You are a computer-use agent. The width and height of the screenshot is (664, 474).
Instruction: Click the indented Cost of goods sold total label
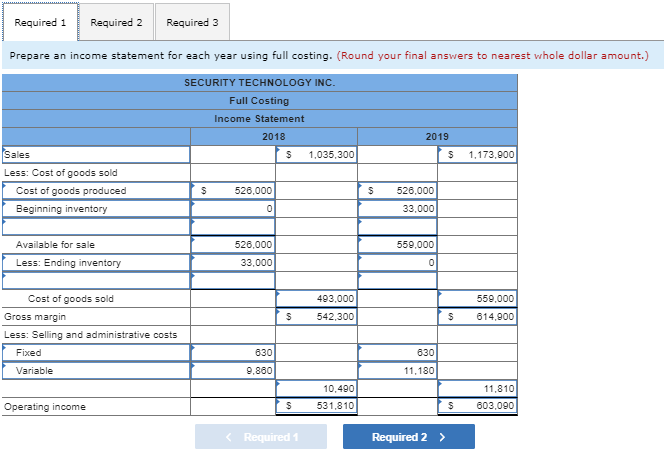71,299
